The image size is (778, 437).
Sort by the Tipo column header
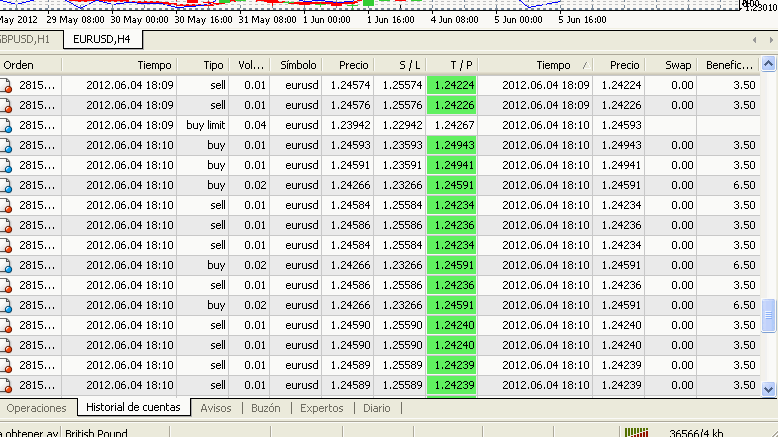(x=213, y=65)
